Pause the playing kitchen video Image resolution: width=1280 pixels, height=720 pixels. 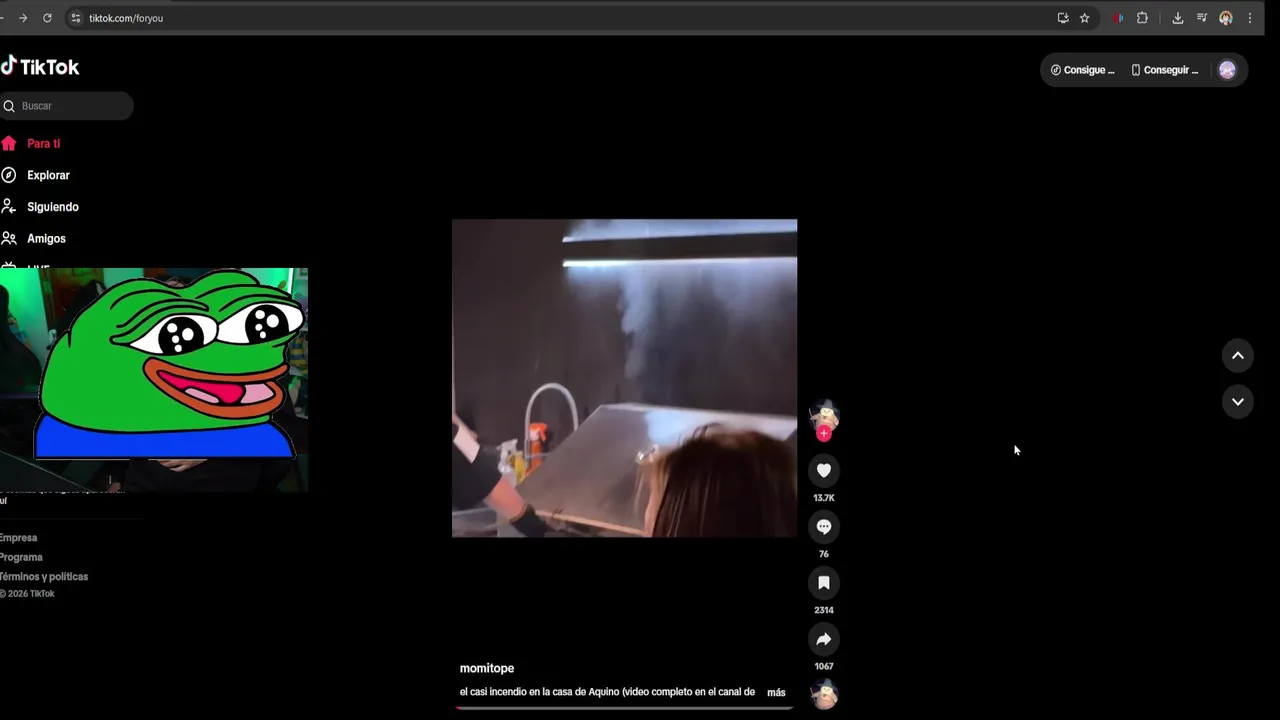click(x=624, y=378)
